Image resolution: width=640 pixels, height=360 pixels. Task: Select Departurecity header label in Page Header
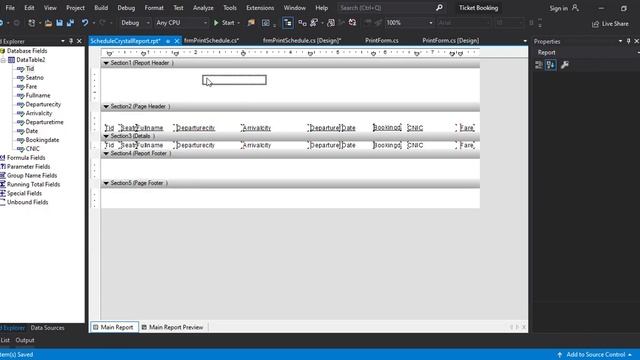[x=196, y=128]
